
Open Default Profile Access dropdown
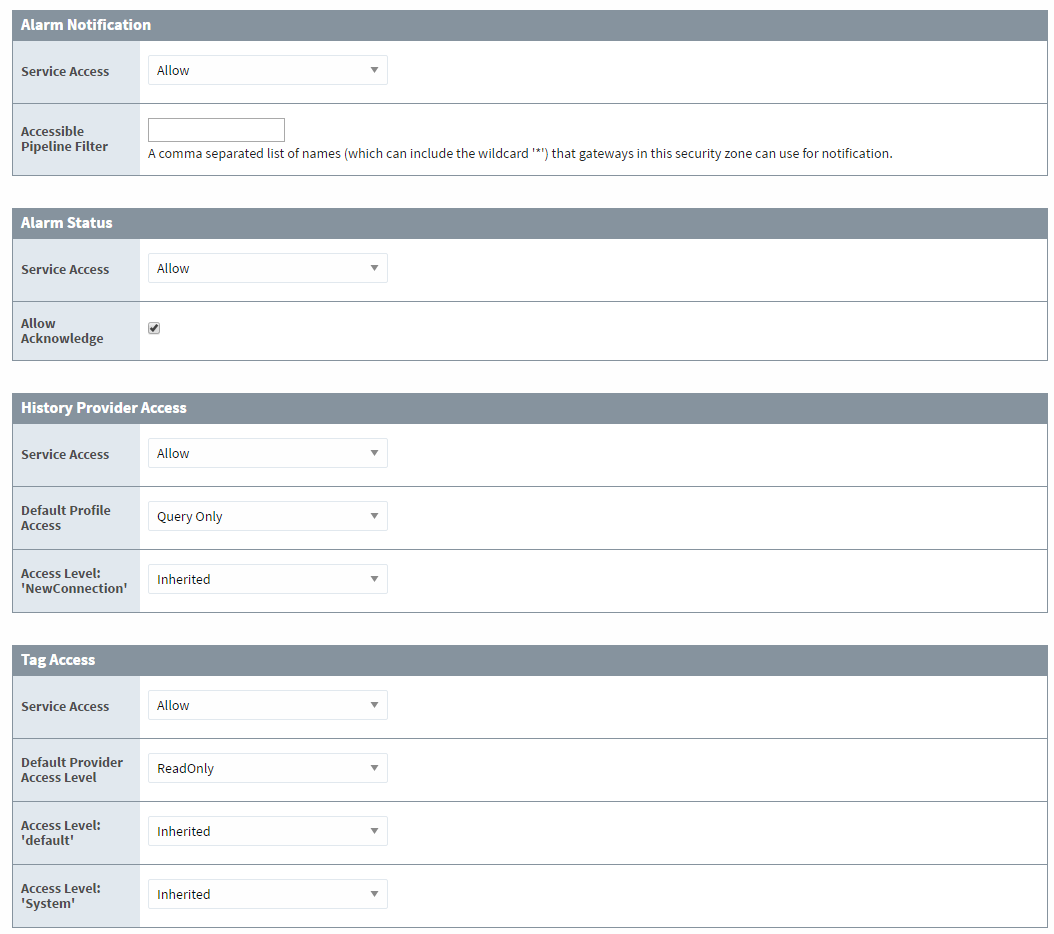[x=267, y=517]
